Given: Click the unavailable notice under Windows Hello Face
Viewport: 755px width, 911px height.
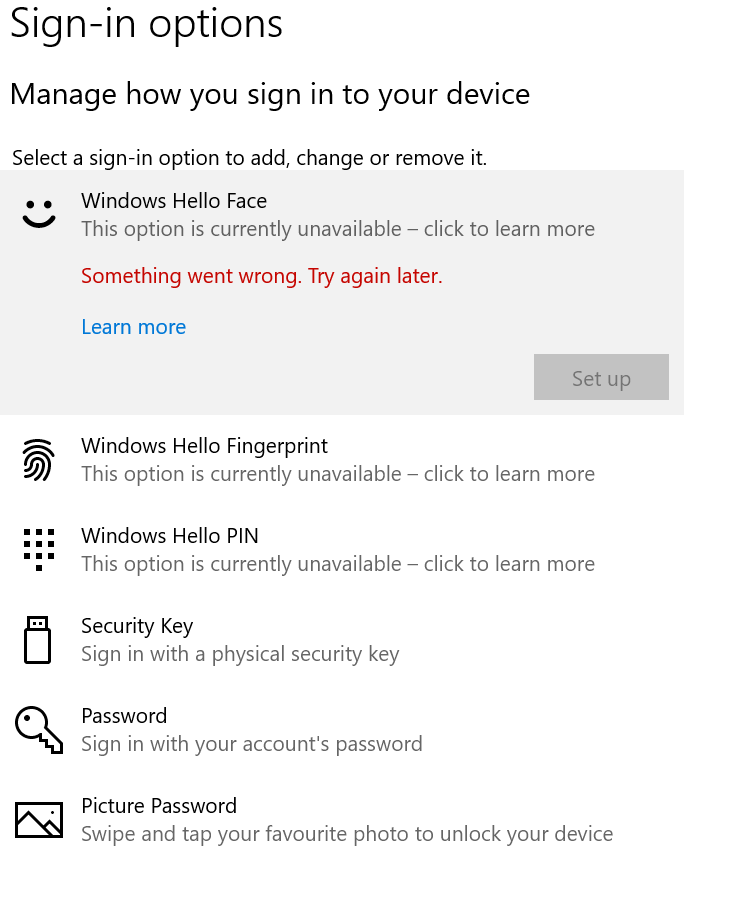Looking at the screenshot, I should pyautogui.click(x=338, y=229).
